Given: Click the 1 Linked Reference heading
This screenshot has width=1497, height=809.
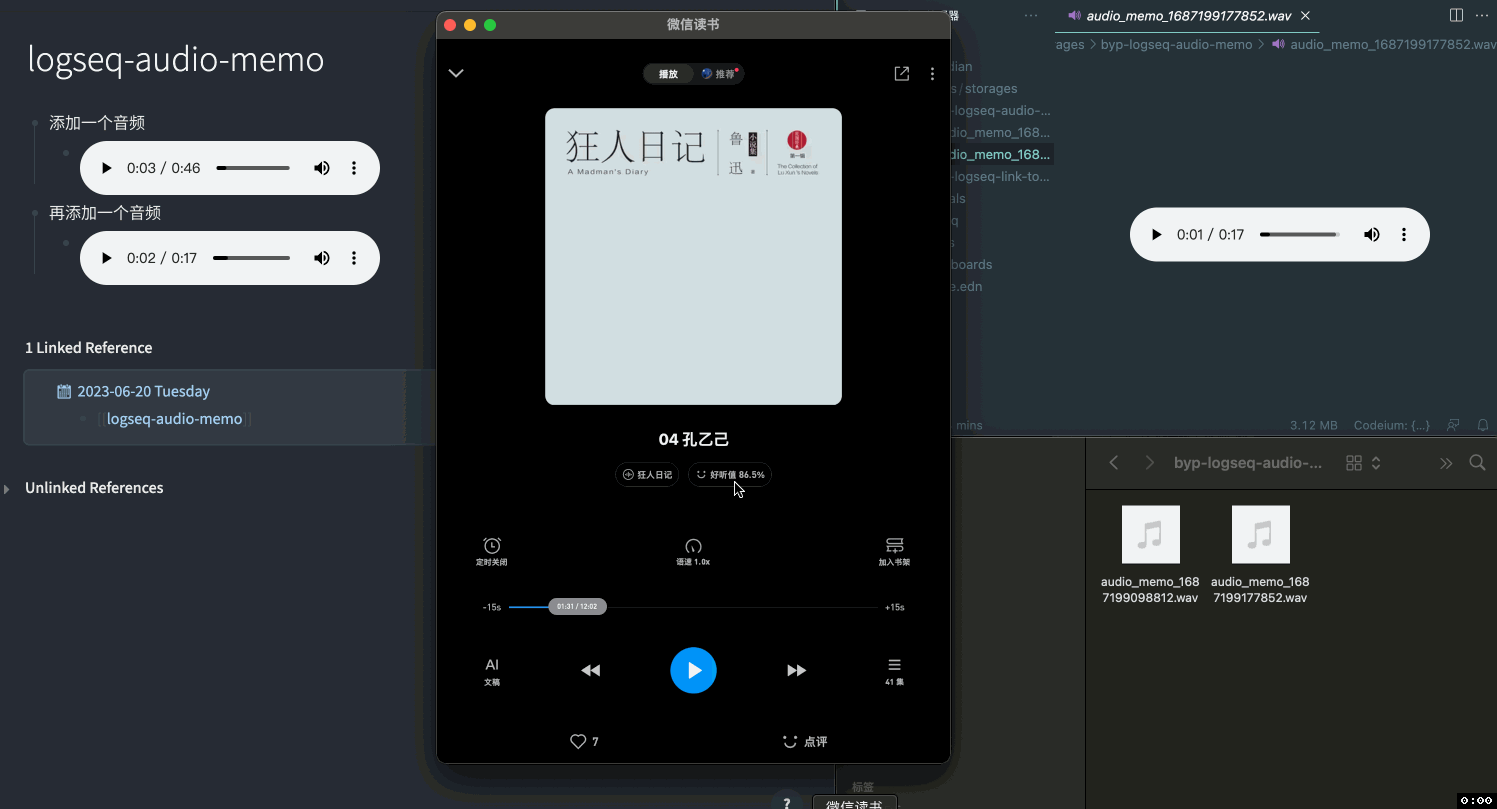Looking at the screenshot, I should (89, 348).
